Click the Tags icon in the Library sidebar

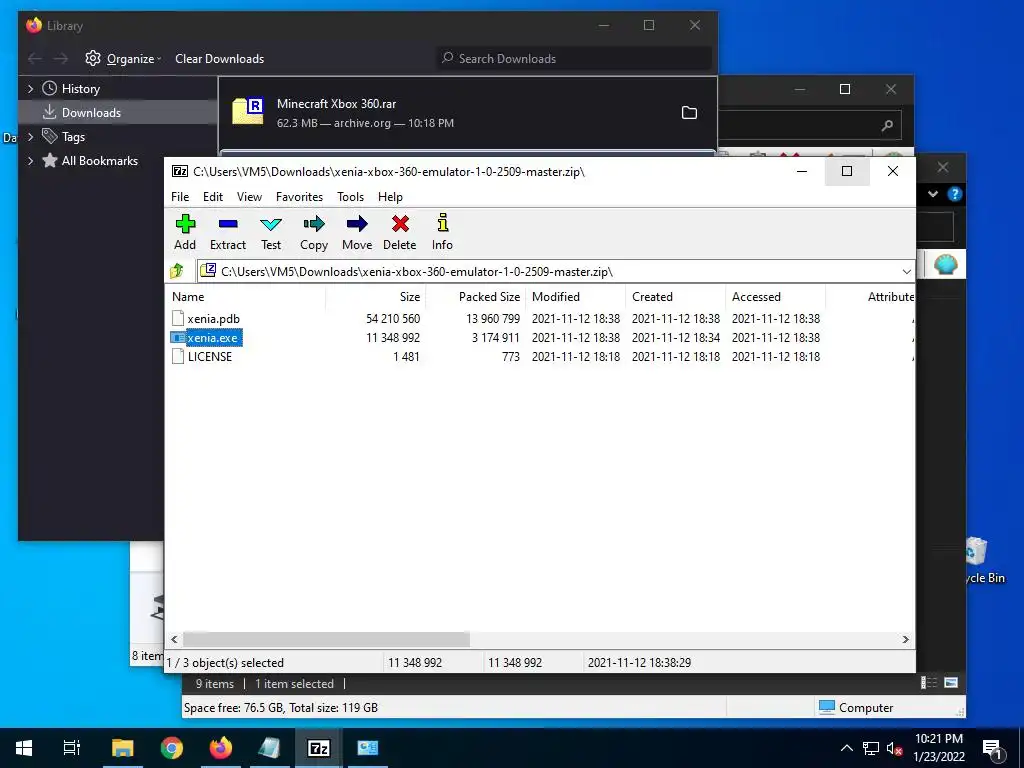pos(50,136)
